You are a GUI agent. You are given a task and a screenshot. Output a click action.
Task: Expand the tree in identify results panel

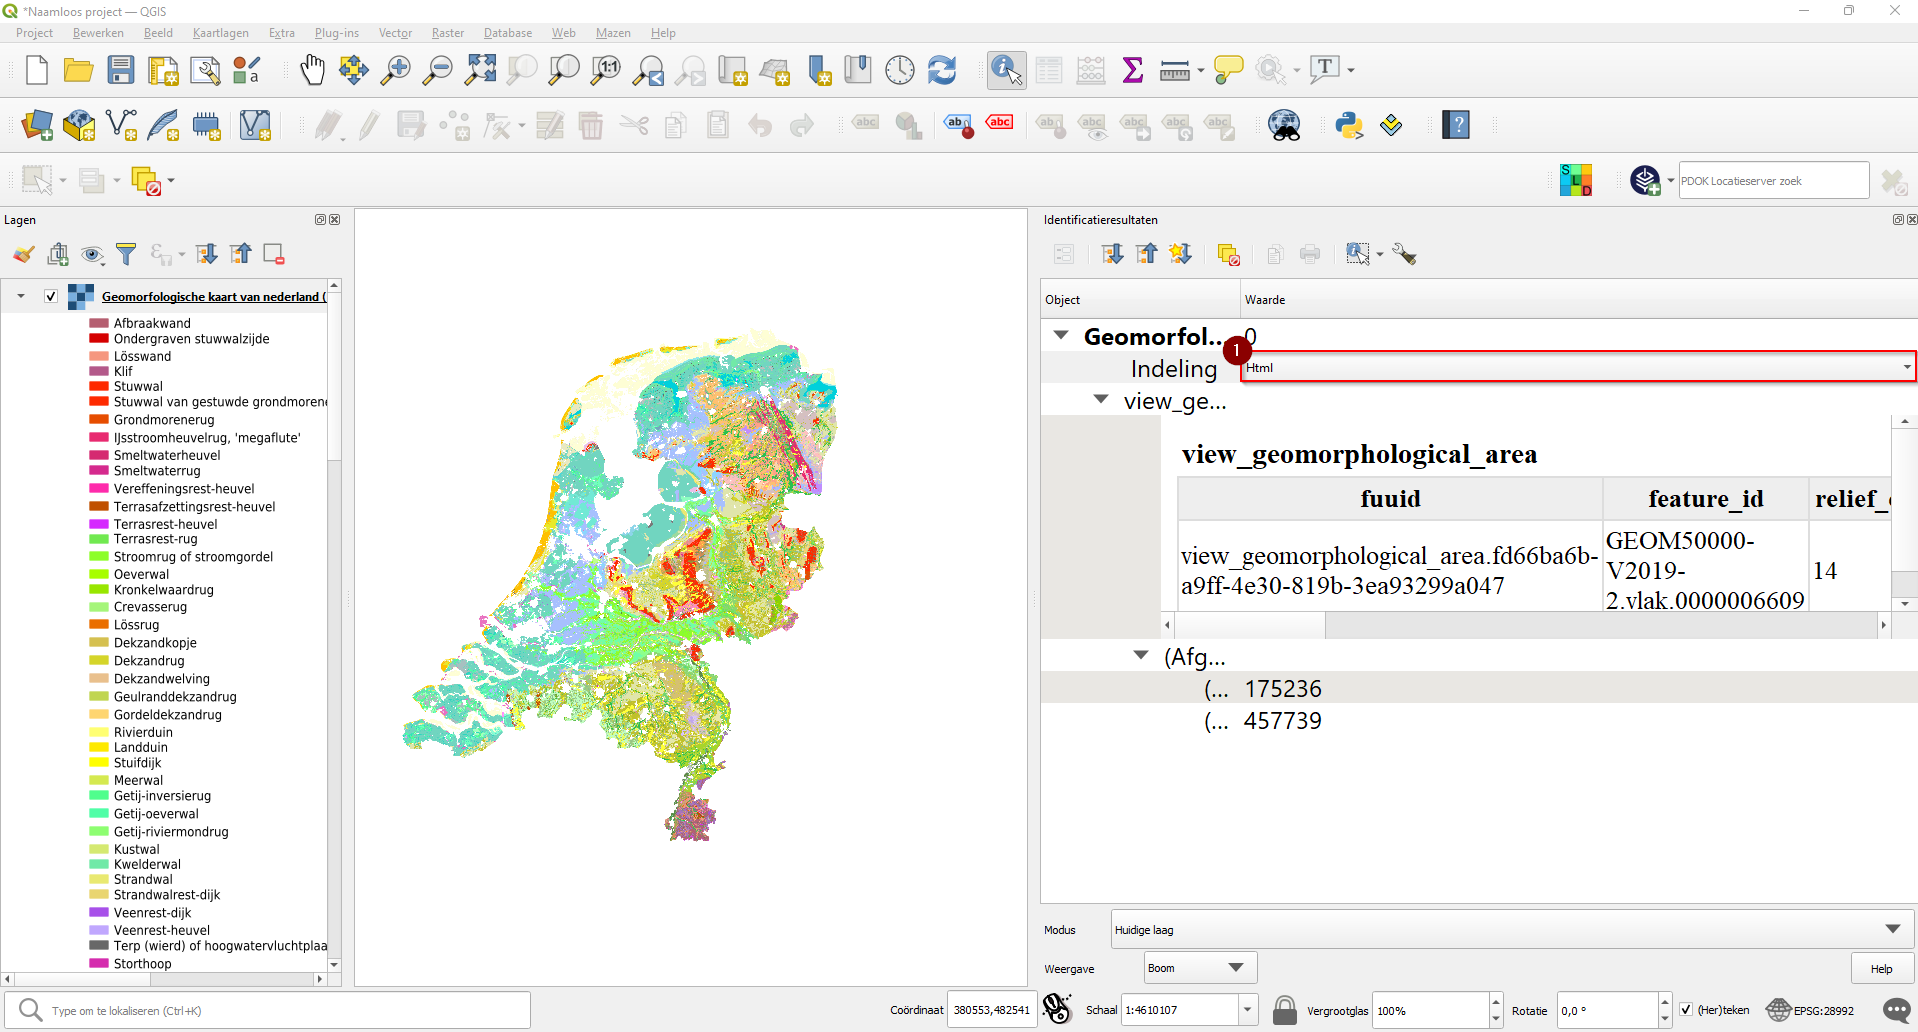tap(1112, 254)
